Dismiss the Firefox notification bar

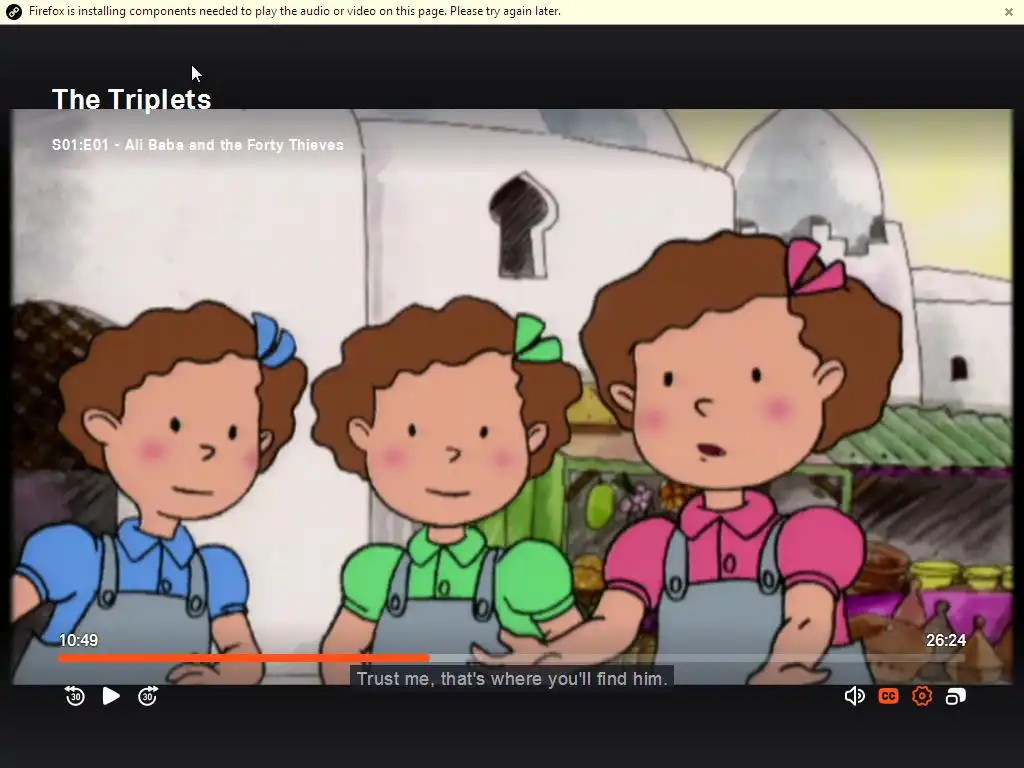click(x=1008, y=12)
